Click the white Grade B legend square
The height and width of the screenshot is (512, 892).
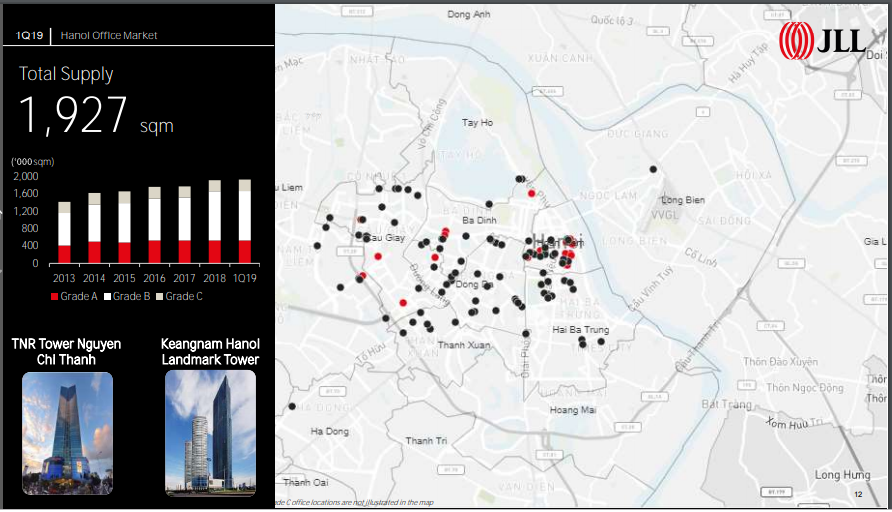107,297
